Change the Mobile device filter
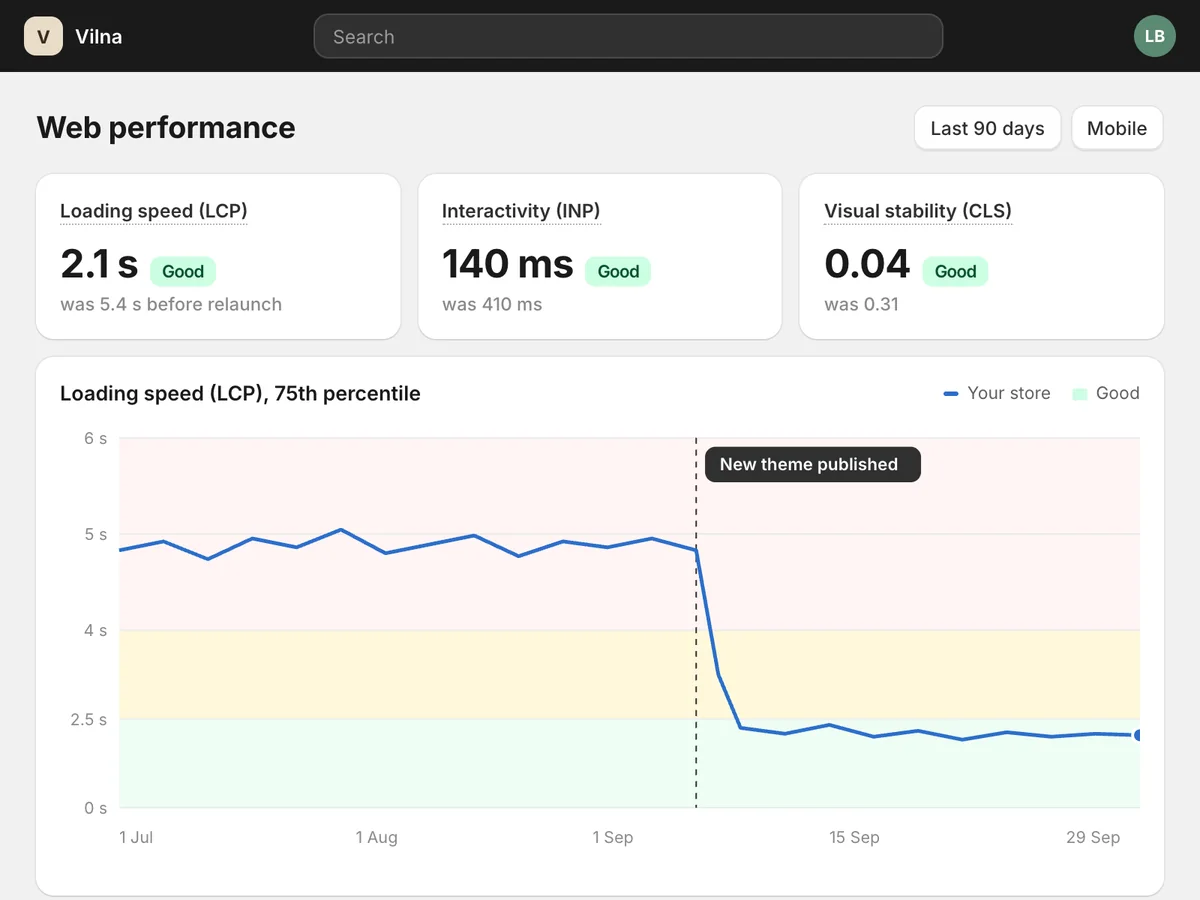This screenshot has width=1200, height=900. click(1117, 128)
